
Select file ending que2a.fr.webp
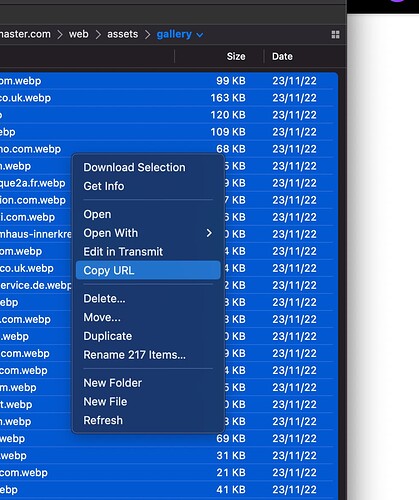coord(33,183)
